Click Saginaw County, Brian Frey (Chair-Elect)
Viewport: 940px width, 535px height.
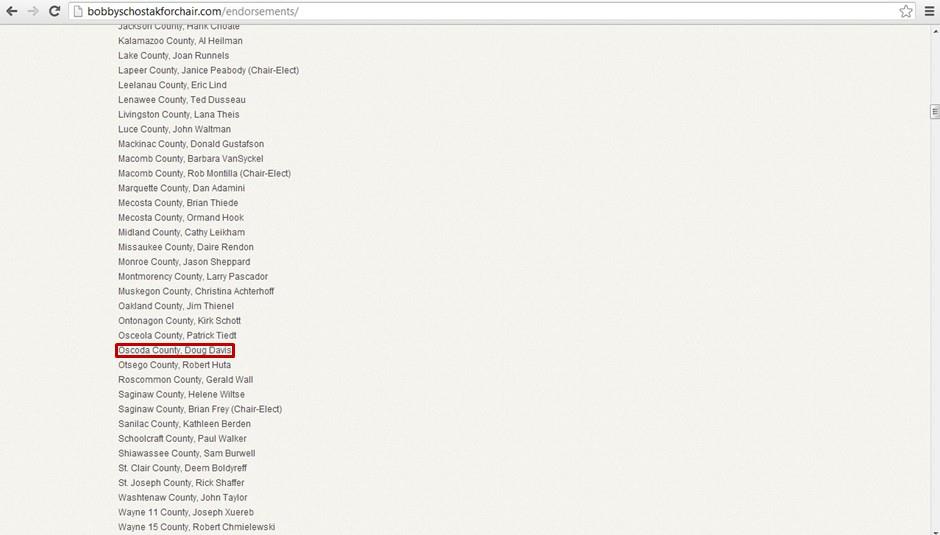[x=200, y=409]
